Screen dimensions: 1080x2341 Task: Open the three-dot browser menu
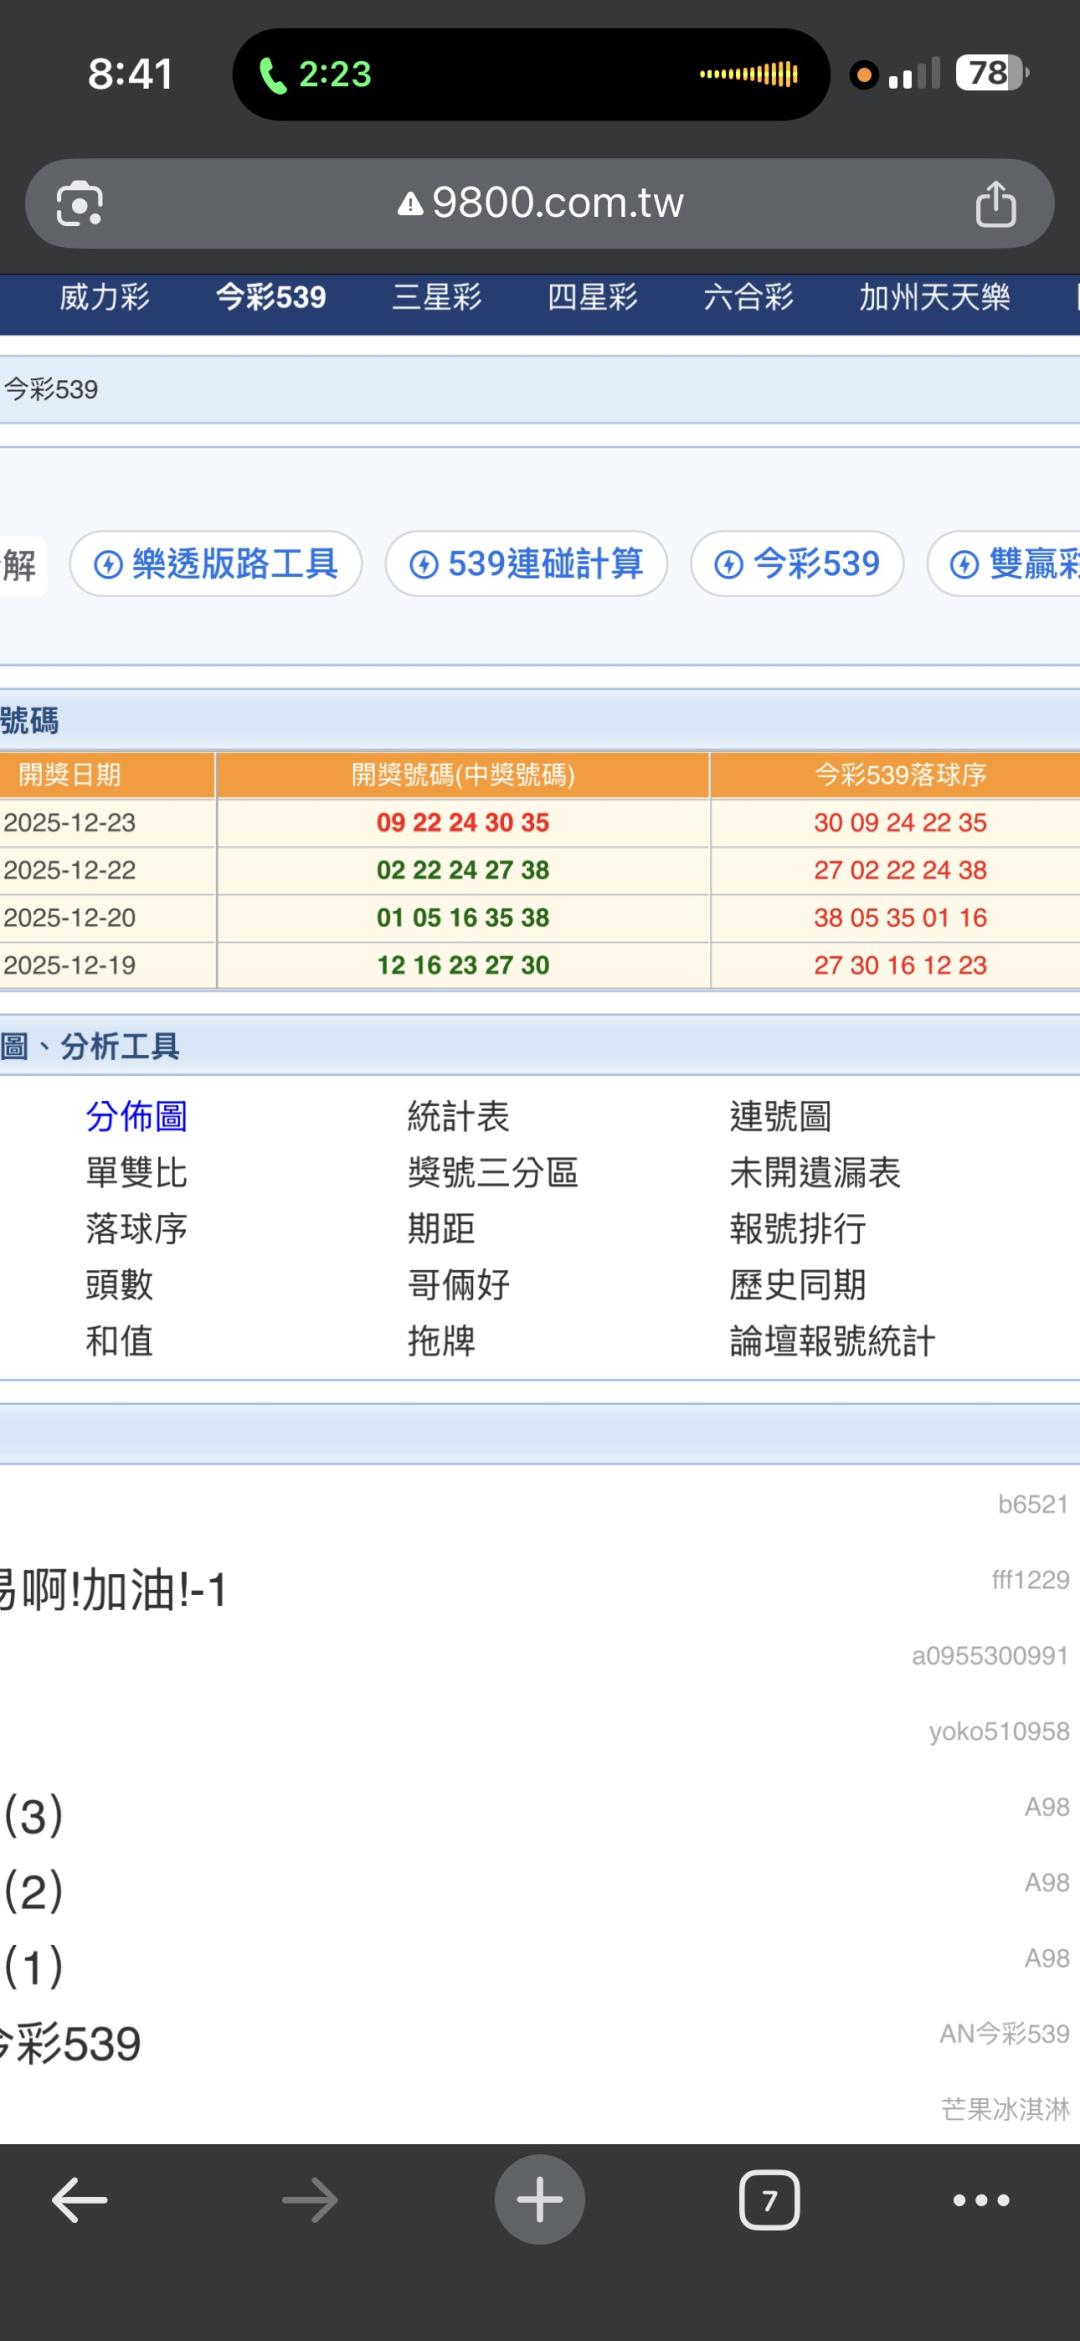980,2200
